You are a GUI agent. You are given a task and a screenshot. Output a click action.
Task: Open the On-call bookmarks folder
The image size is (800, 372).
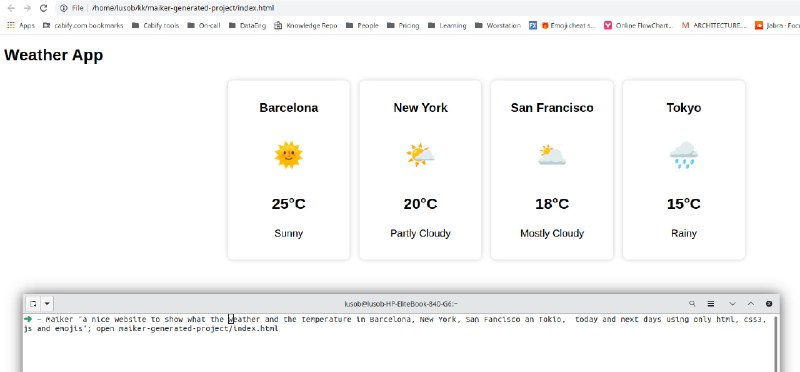204,25
